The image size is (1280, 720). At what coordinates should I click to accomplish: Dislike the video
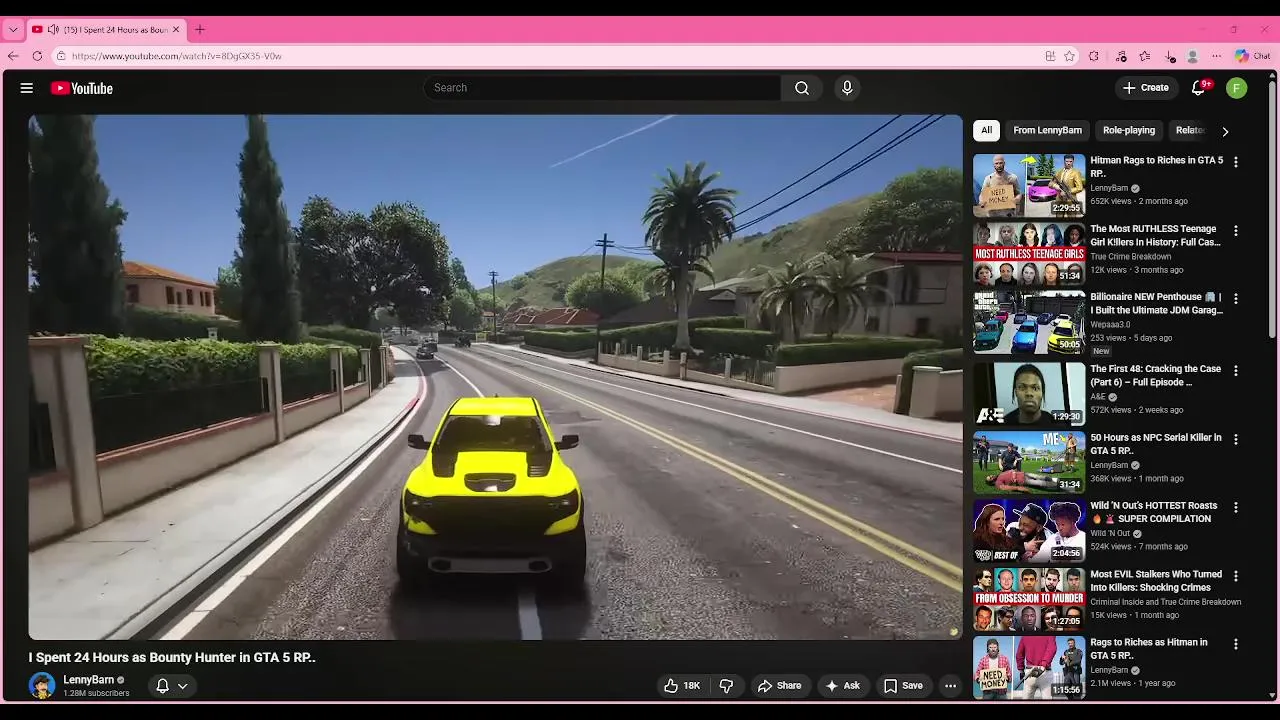coord(727,686)
